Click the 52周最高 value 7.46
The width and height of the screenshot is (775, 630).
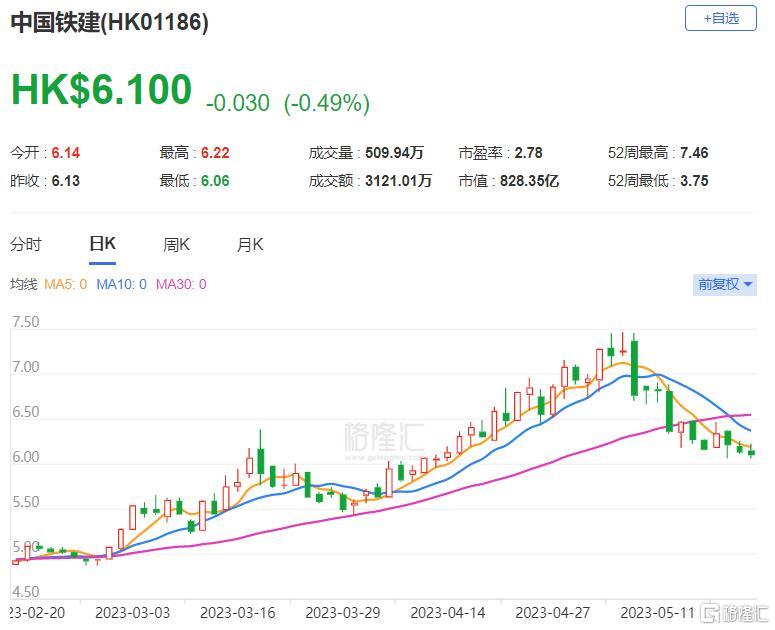pyautogui.click(x=694, y=153)
